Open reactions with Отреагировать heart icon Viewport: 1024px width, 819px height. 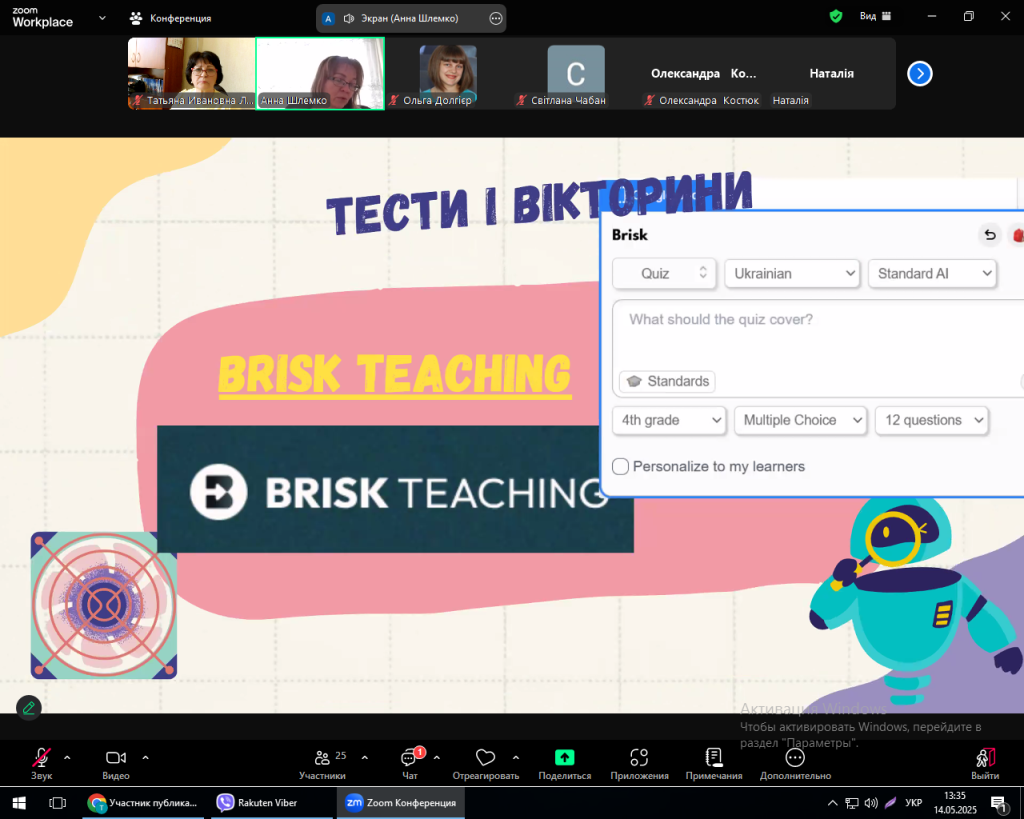point(485,763)
